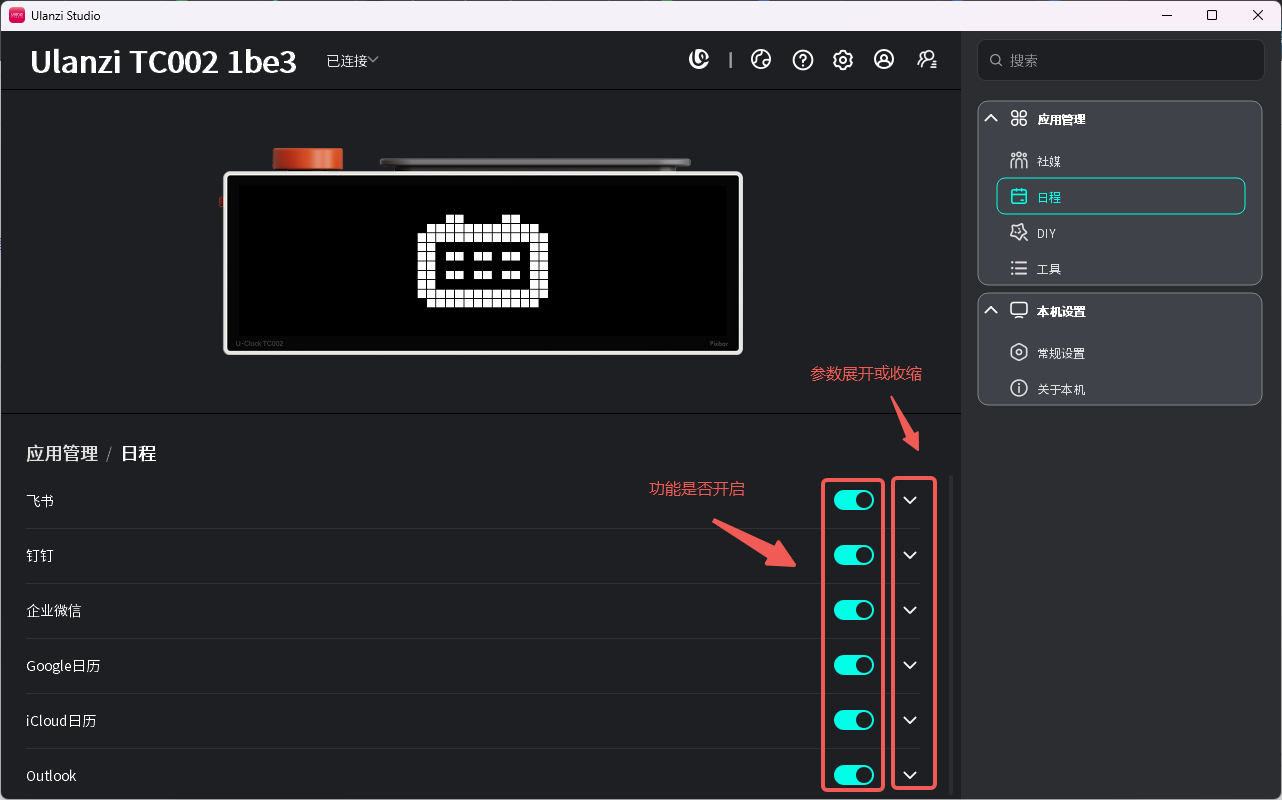Click the 企业微信 row label

(54, 610)
